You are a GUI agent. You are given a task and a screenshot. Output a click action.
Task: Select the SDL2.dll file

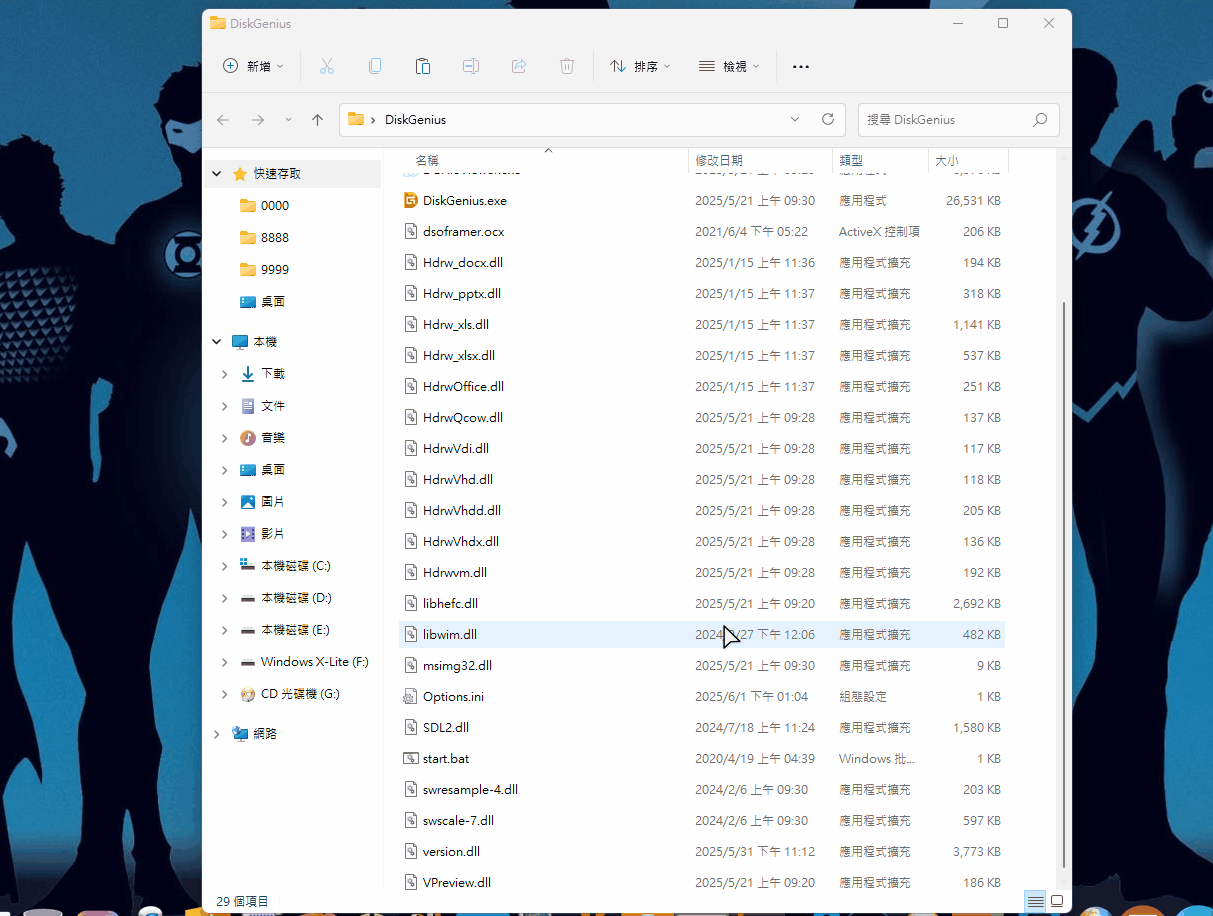click(702, 727)
